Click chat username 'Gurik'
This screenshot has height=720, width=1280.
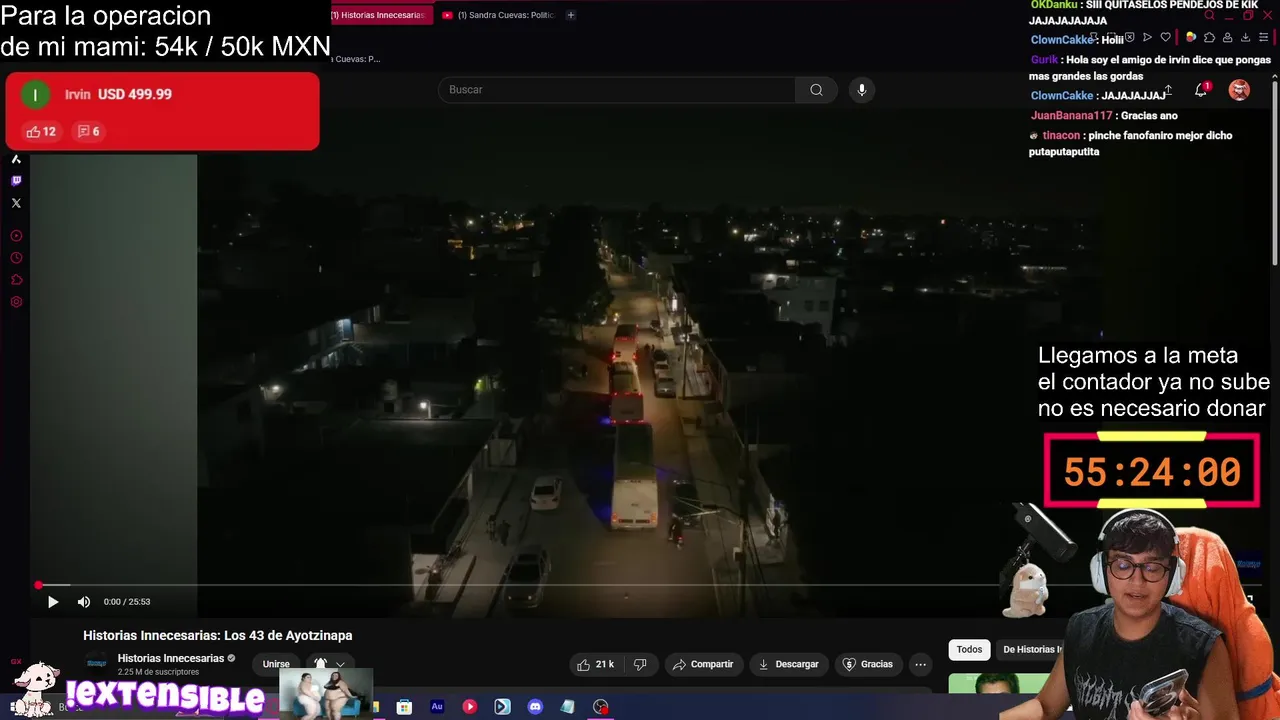(x=1044, y=59)
